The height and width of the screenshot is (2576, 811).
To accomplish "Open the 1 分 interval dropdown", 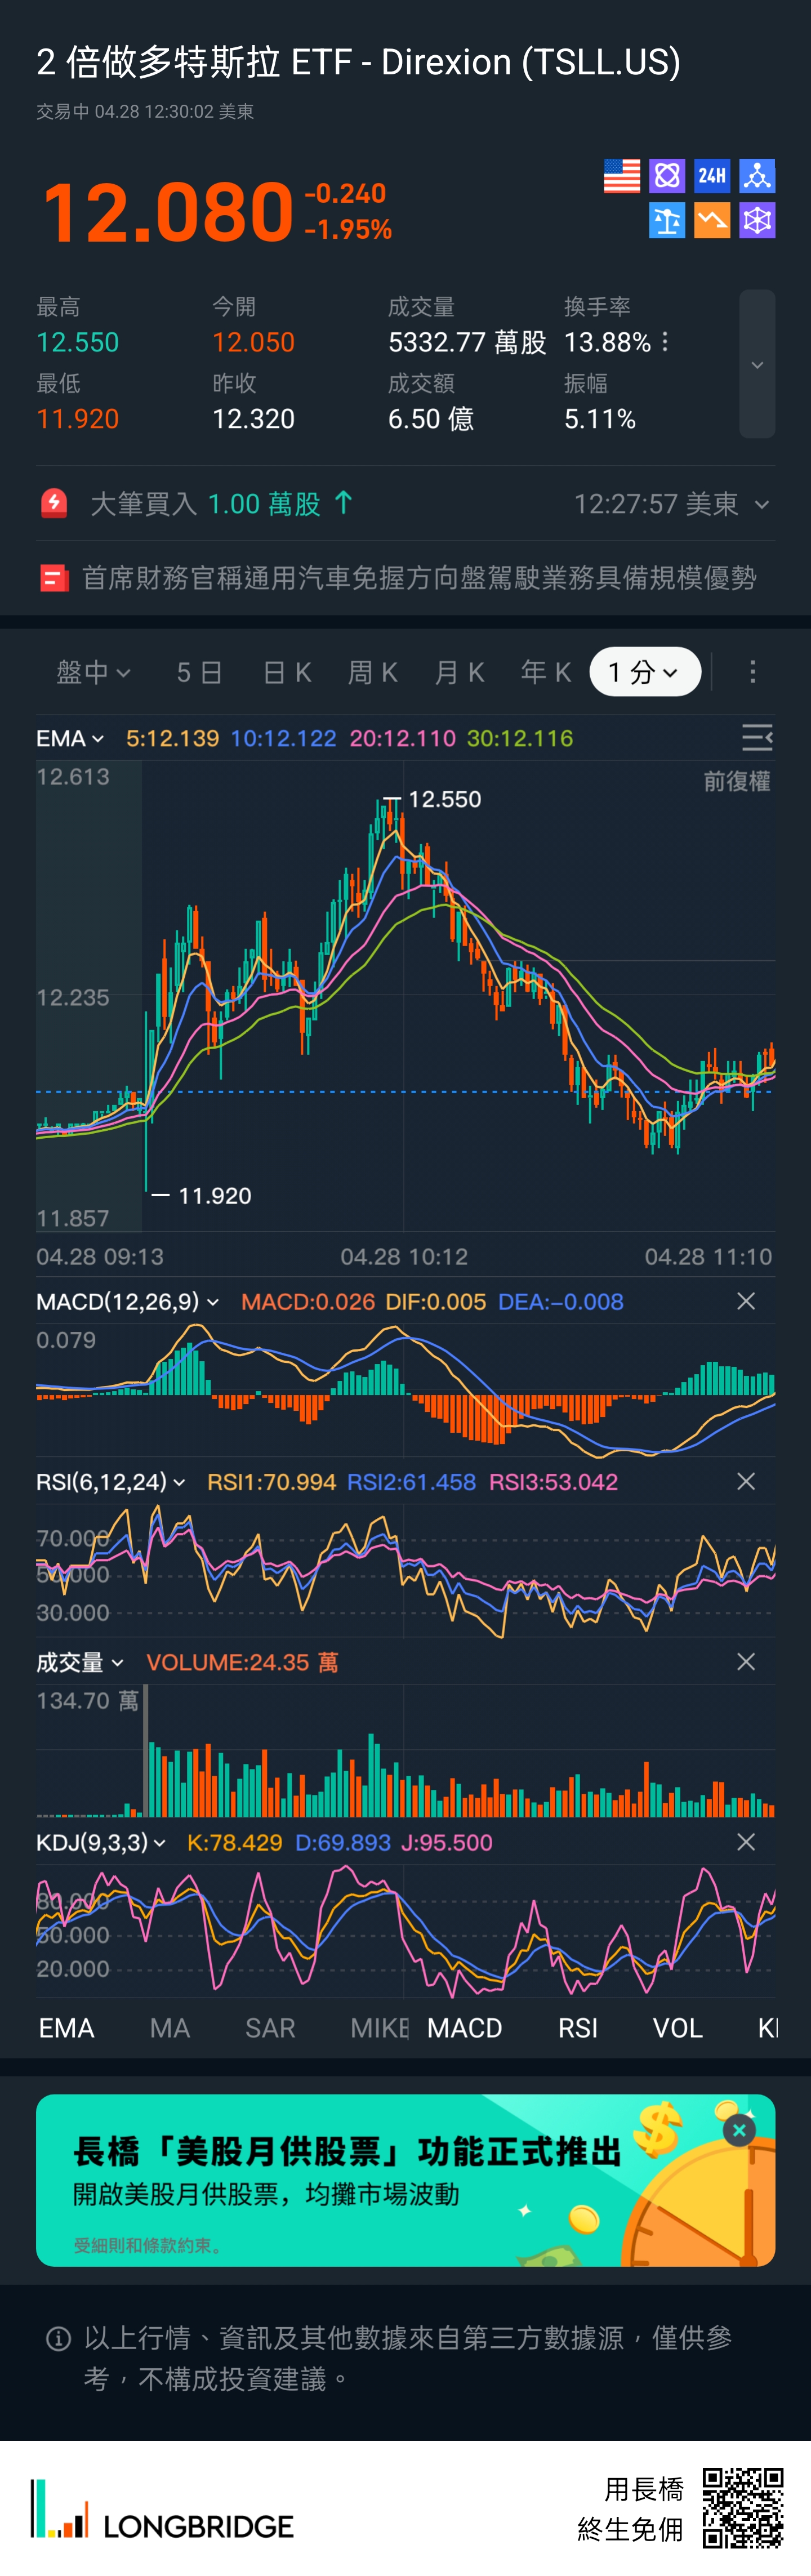I will tap(644, 672).
